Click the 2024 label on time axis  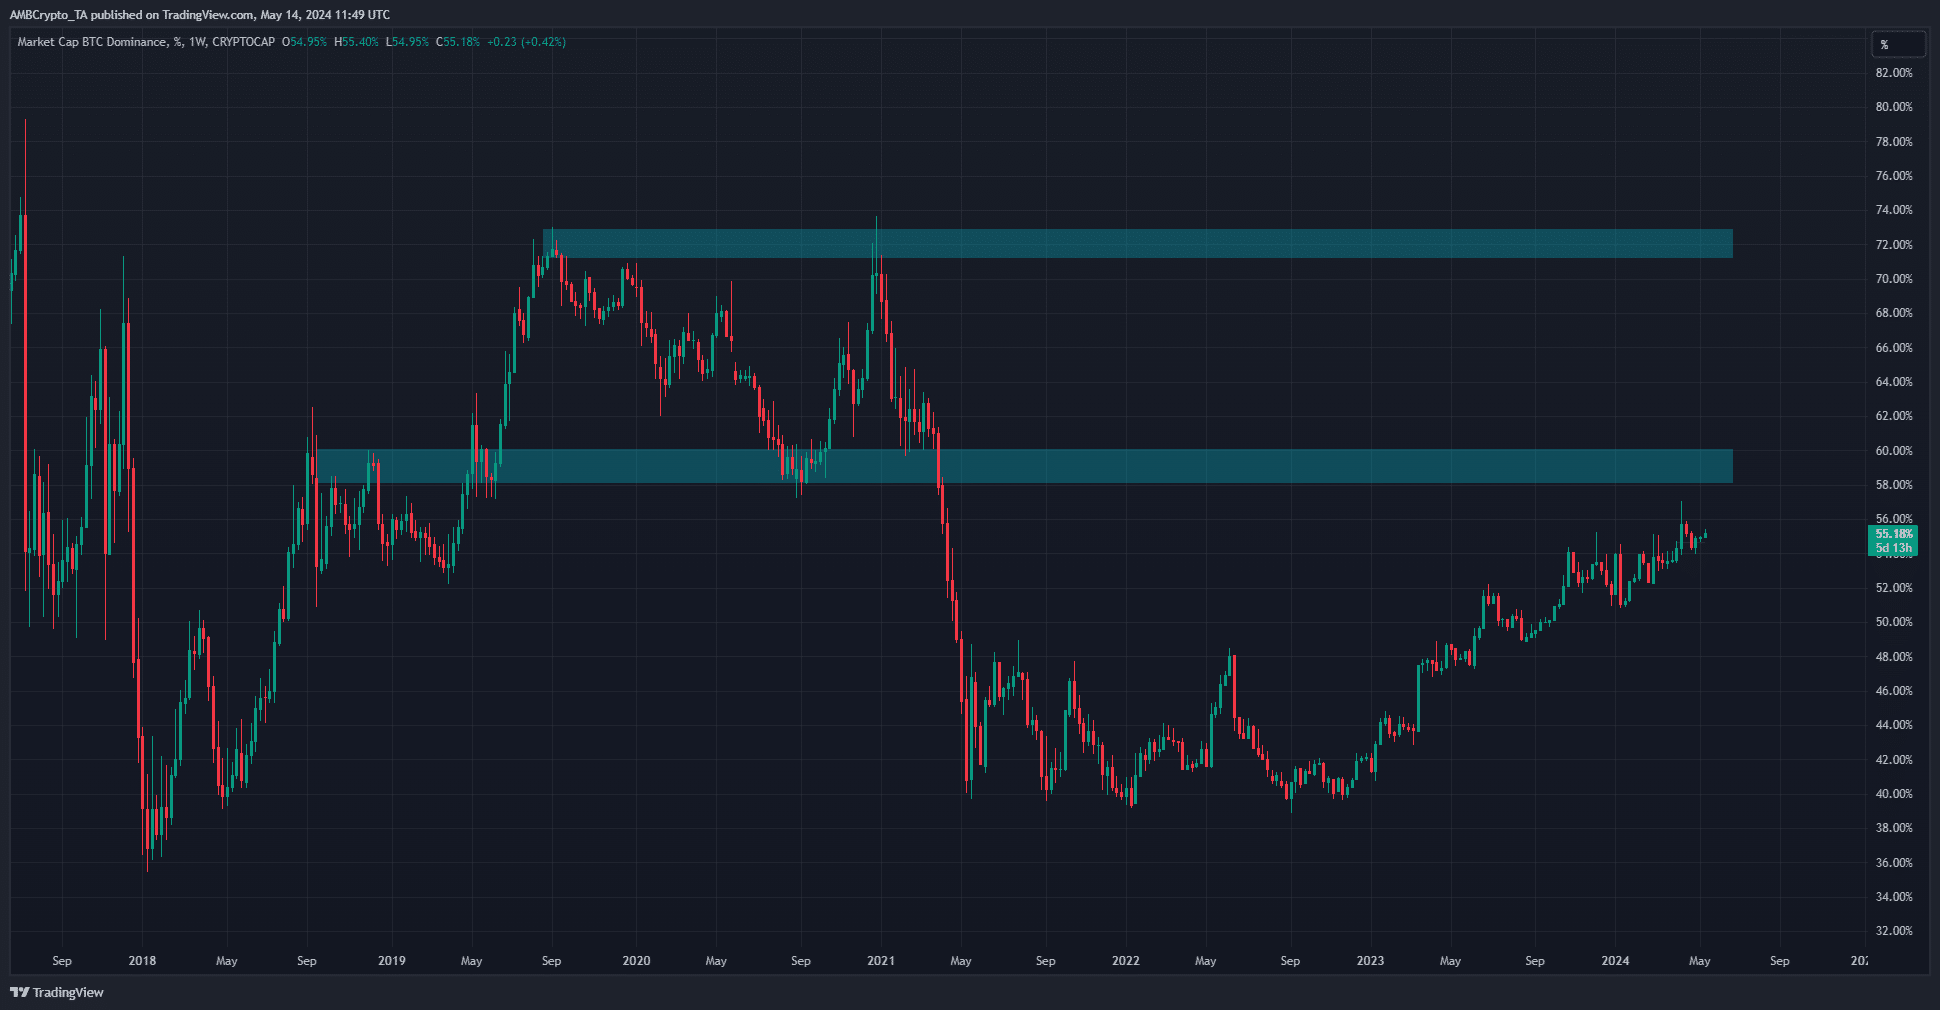point(1615,961)
